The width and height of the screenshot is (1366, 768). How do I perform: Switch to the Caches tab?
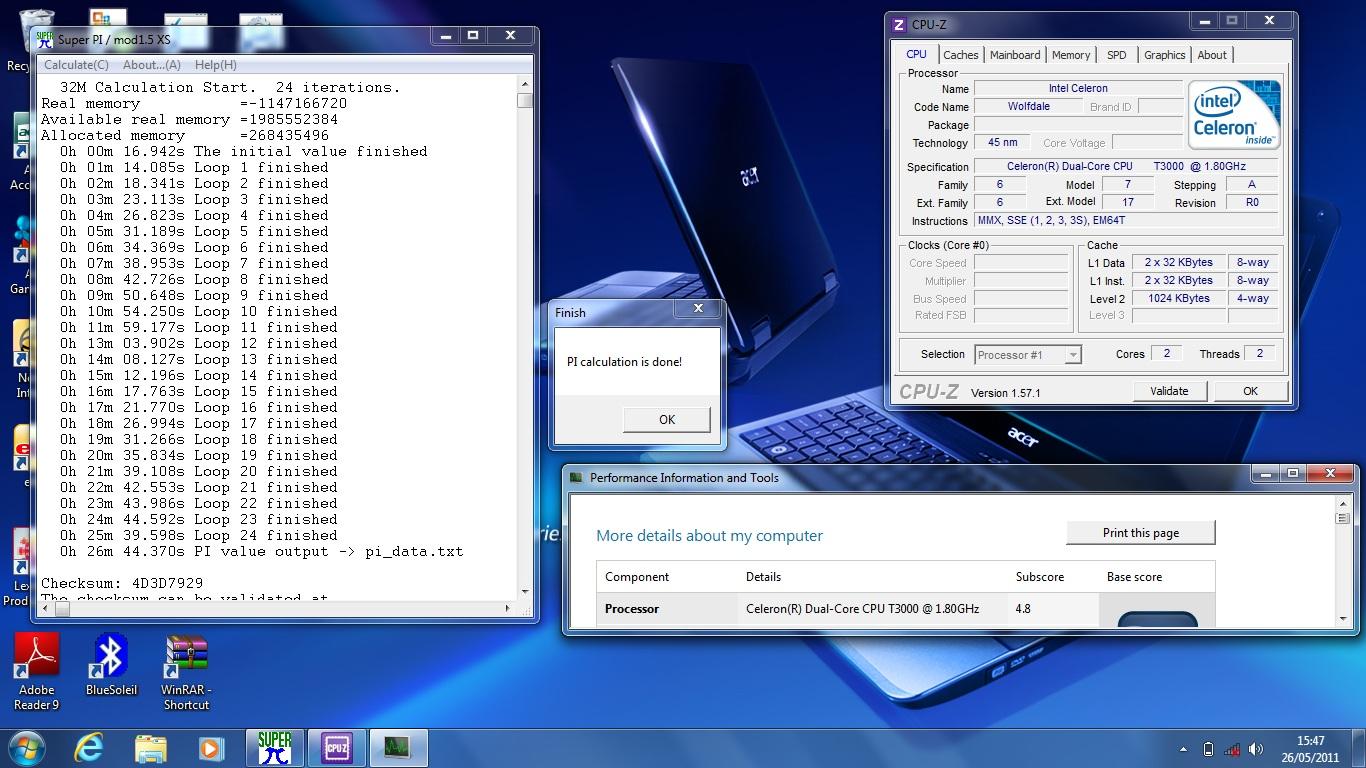click(x=961, y=55)
